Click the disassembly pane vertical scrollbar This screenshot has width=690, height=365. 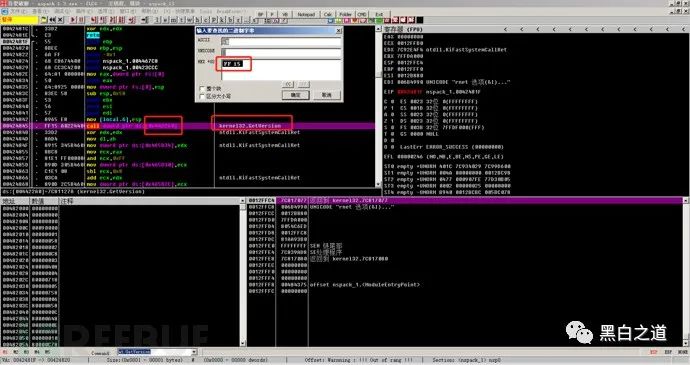tap(378, 106)
